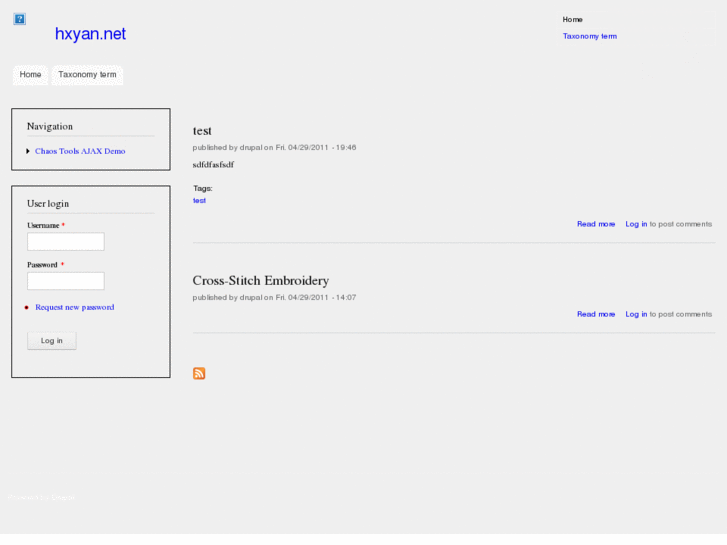Image resolution: width=727 pixels, height=545 pixels.
Task: Click the 19:46 published date line
Action: [x=274, y=147]
